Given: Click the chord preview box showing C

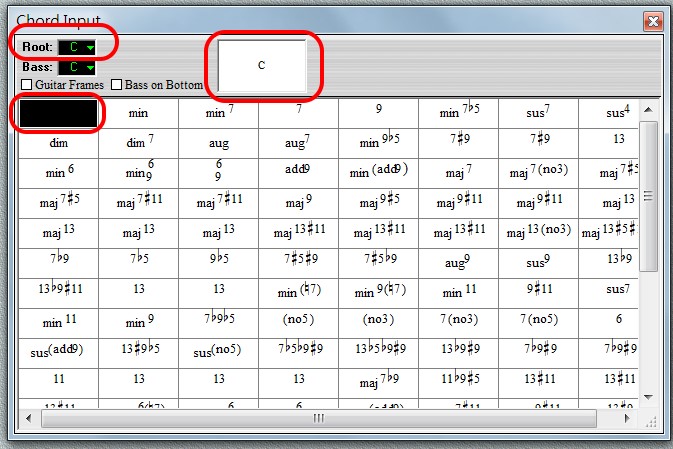Looking at the screenshot, I should [x=262, y=65].
